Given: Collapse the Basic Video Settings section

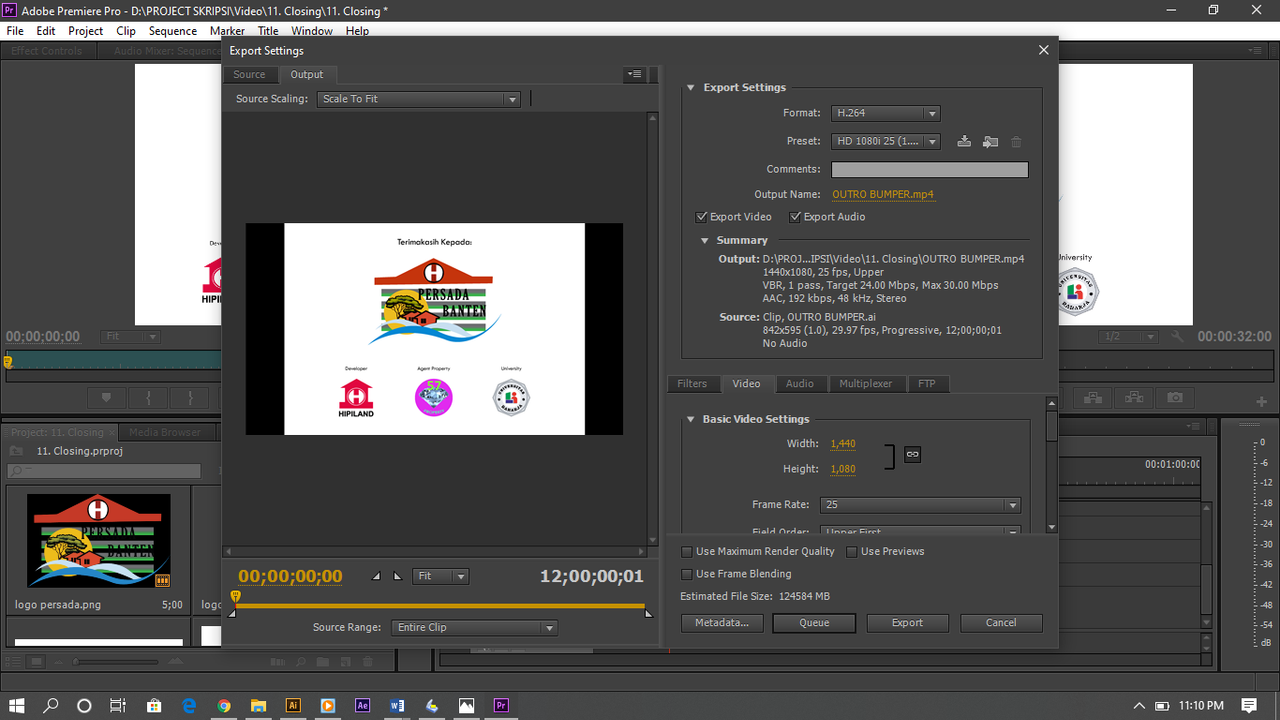Looking at the screenshot, I should (690, 420).
